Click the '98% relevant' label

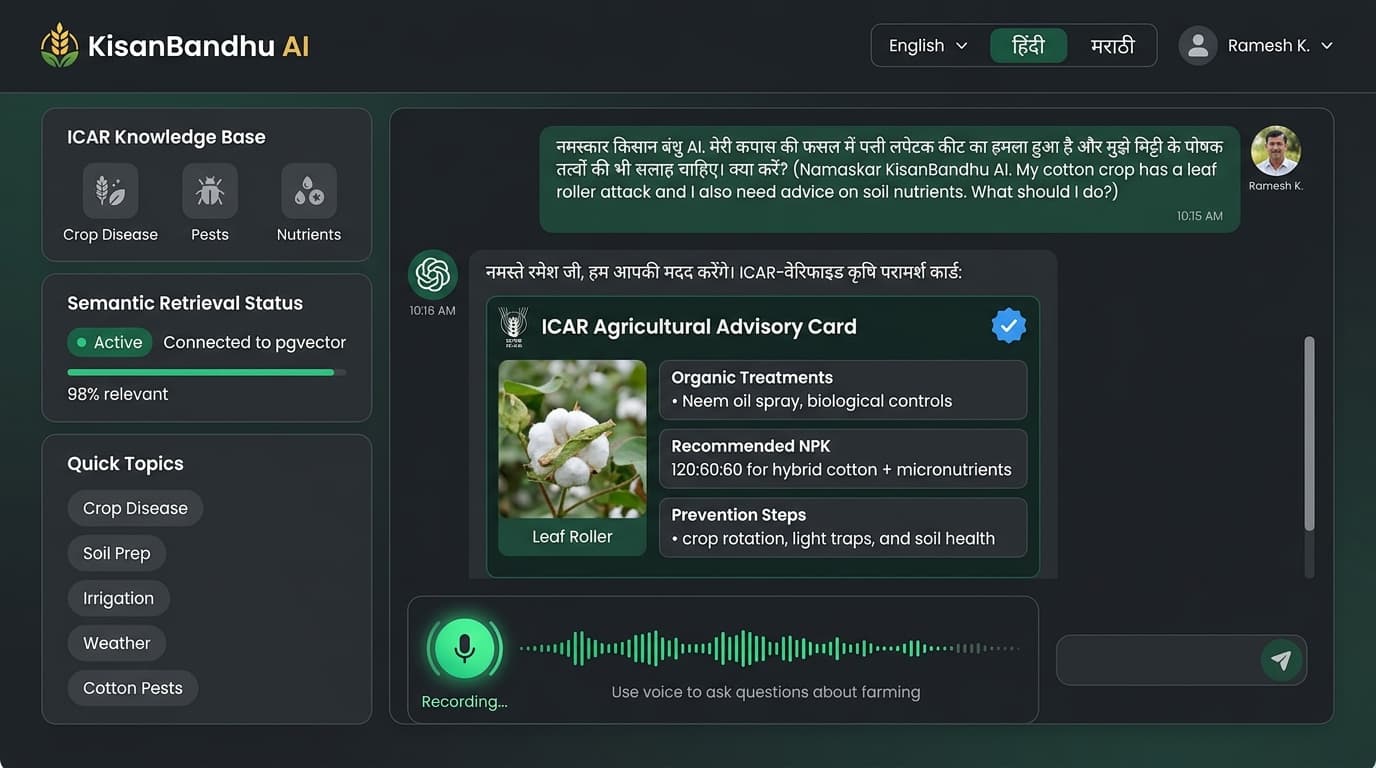coord(117,394)
